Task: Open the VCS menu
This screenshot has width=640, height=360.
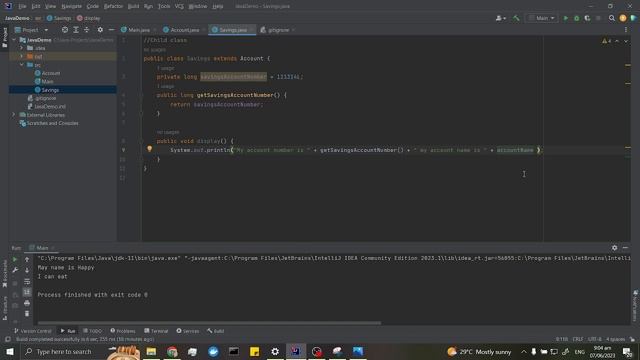Action: [179, 6]
